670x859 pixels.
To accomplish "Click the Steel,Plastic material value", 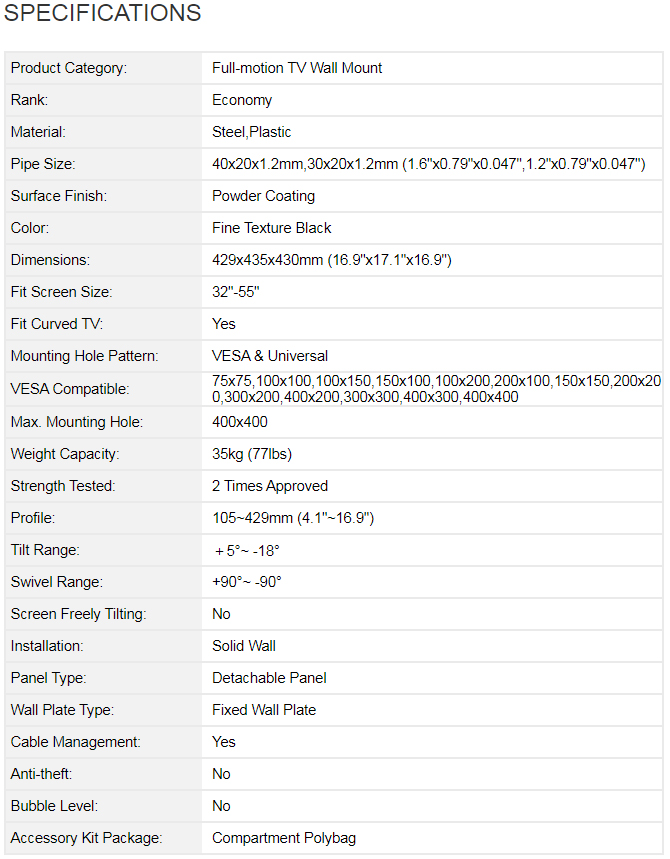I will (252, 132).
